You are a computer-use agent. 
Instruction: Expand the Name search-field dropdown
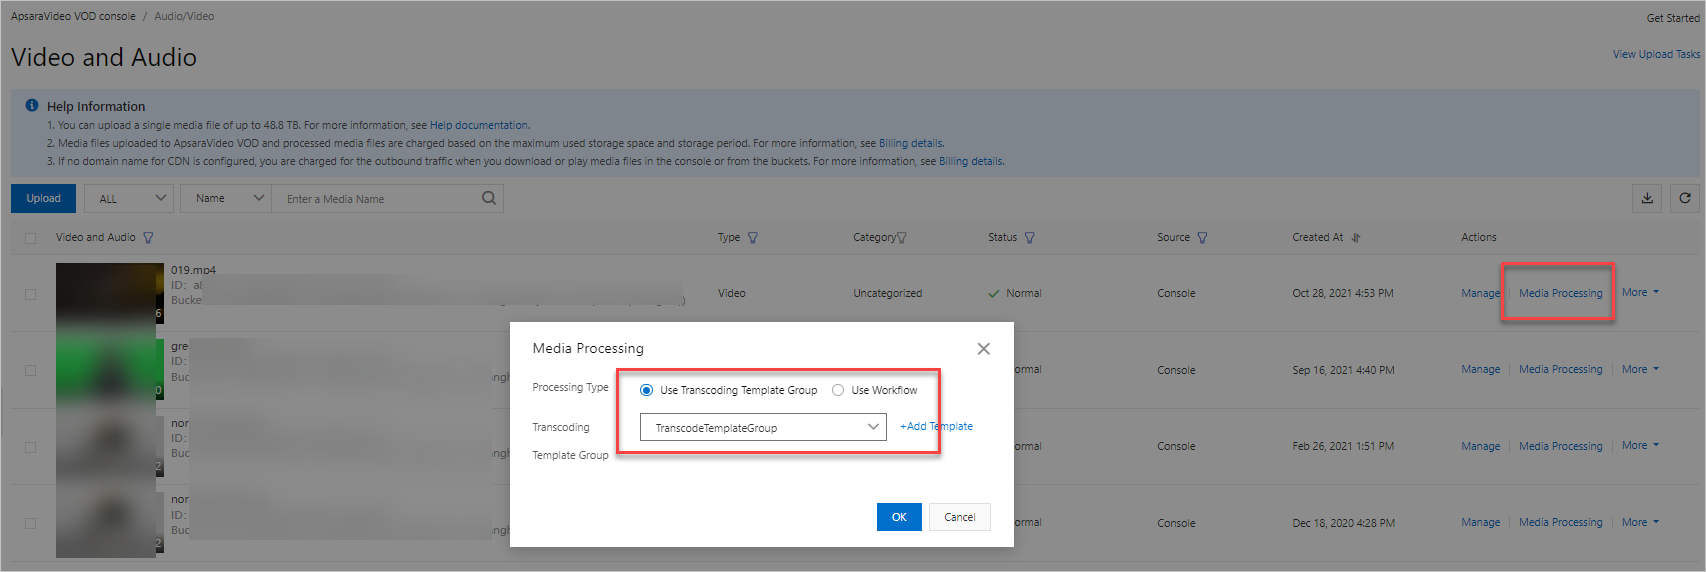click(x=226, y=198)
